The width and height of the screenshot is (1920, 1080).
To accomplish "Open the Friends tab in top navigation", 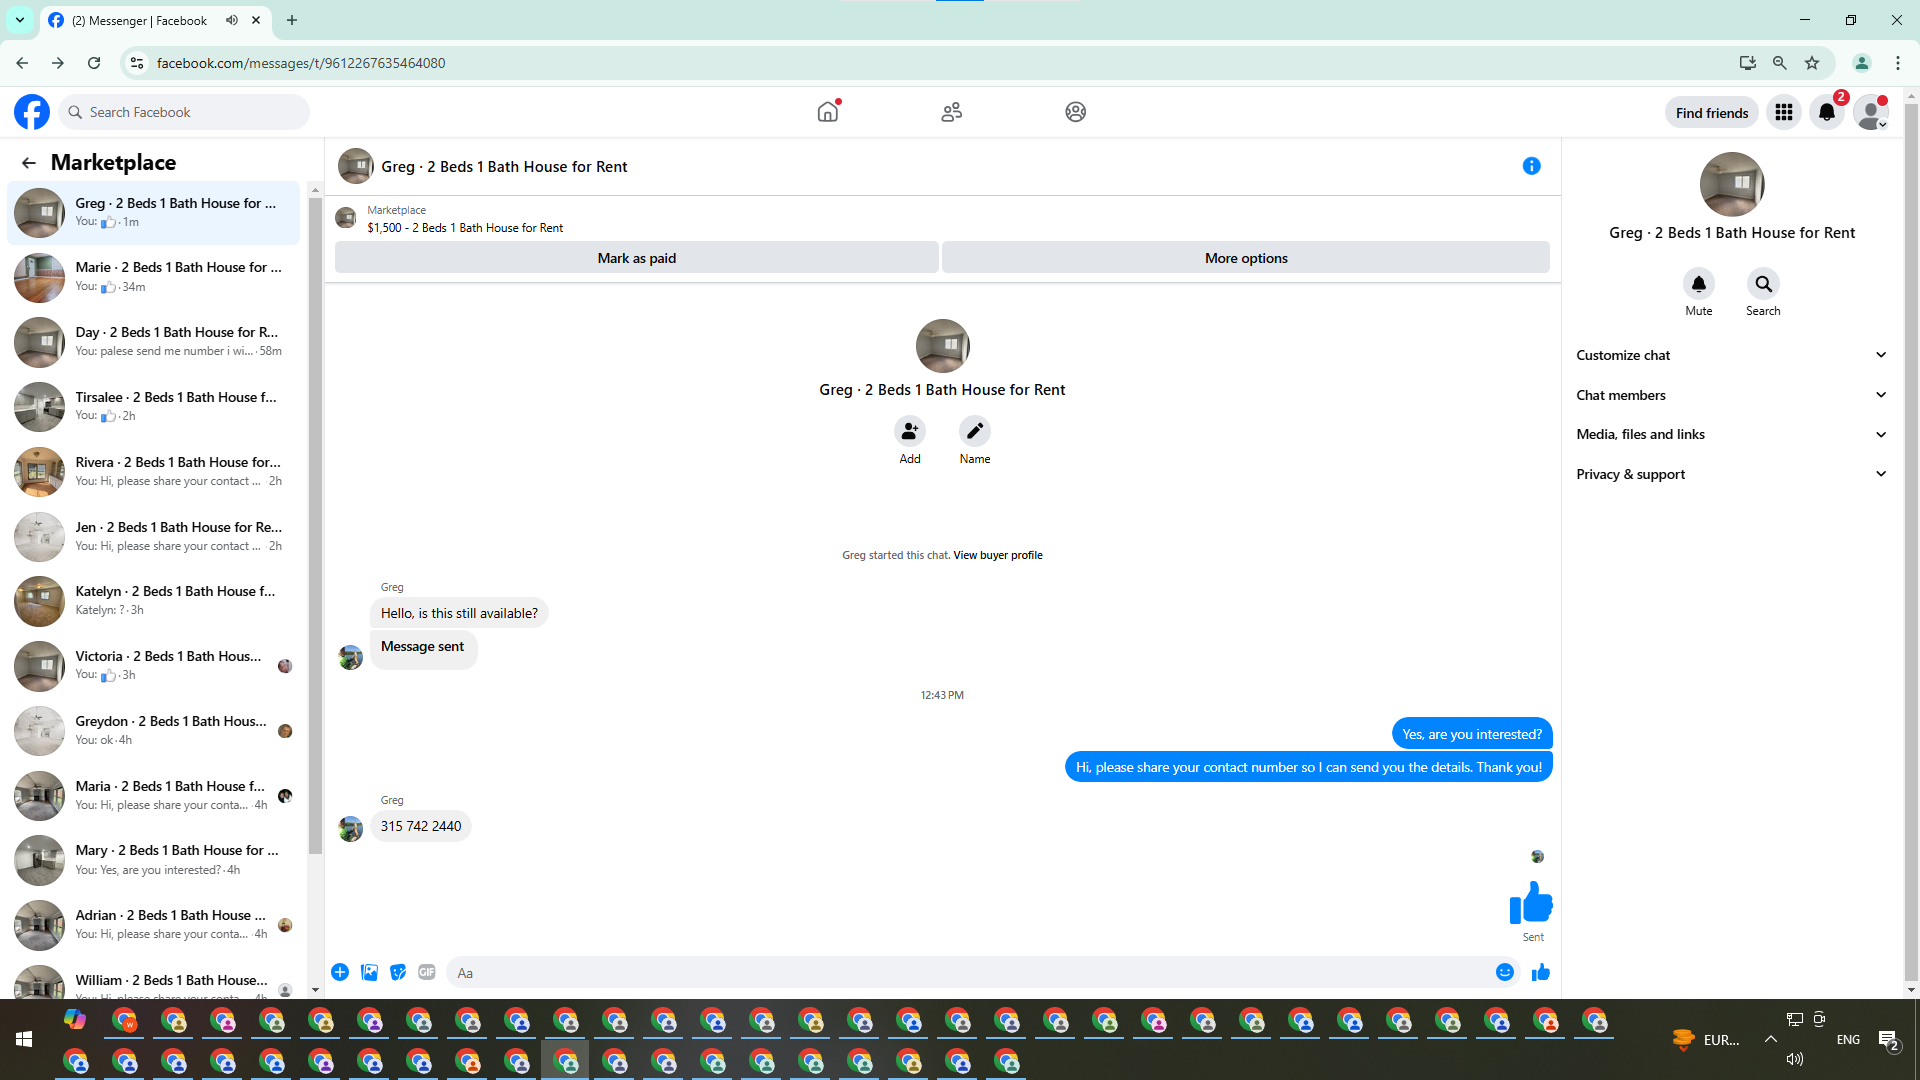I will tap(951, 112).
